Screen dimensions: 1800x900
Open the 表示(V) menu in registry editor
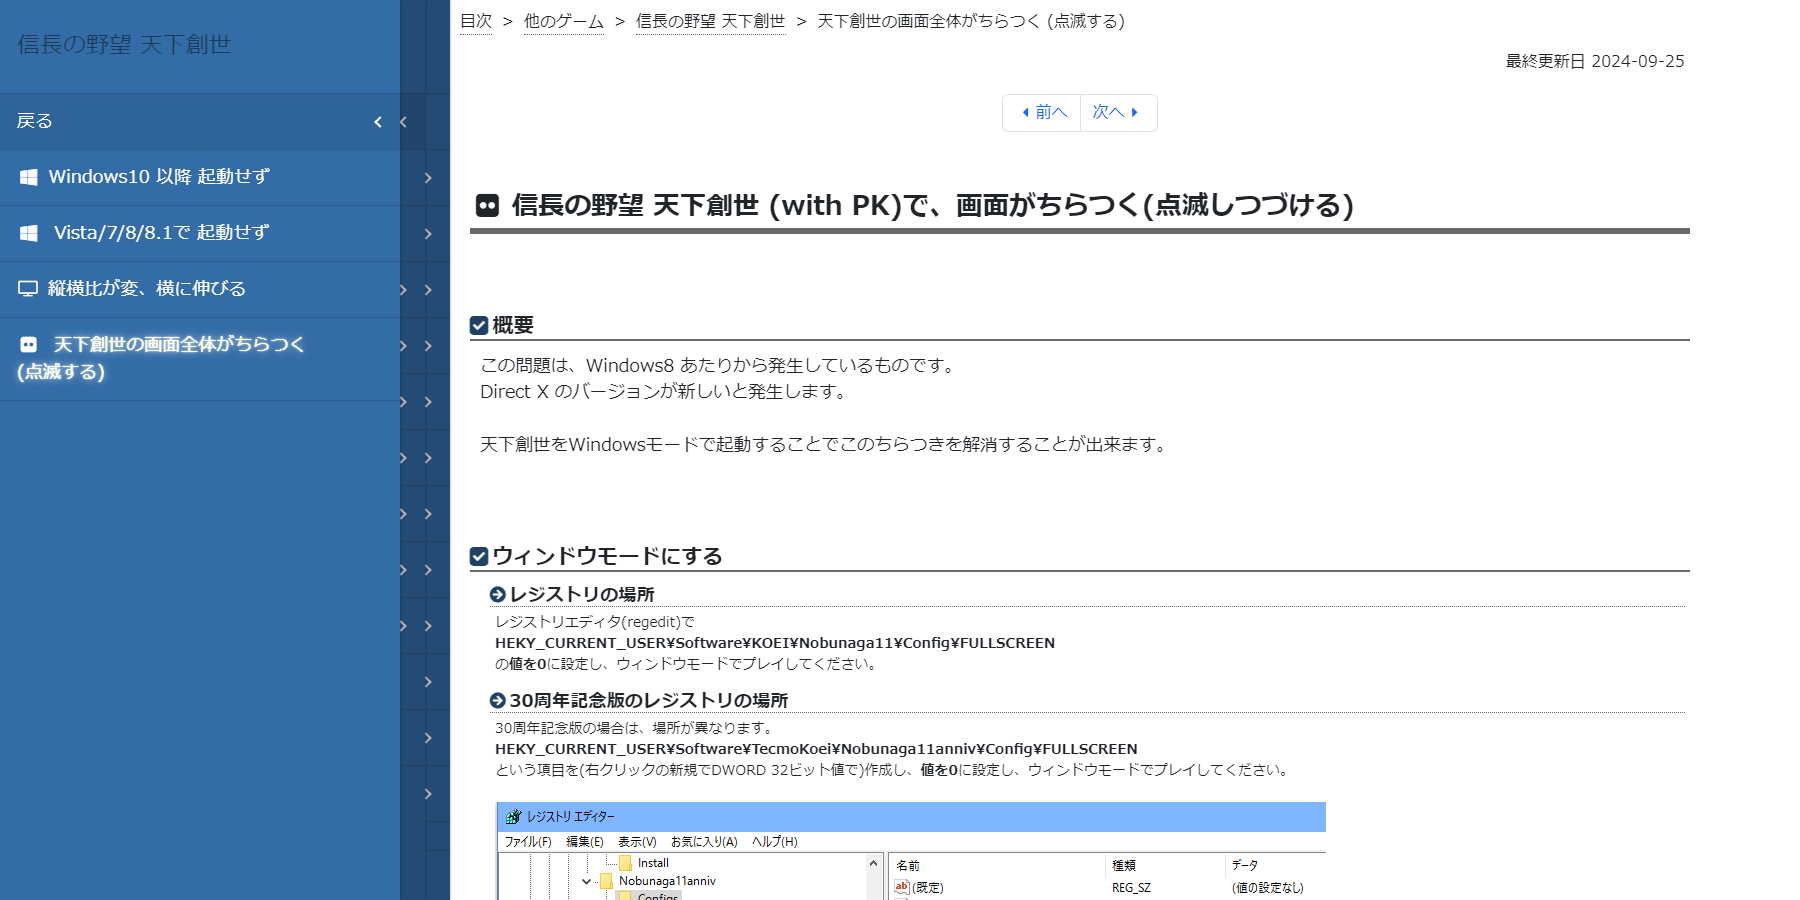637,842
